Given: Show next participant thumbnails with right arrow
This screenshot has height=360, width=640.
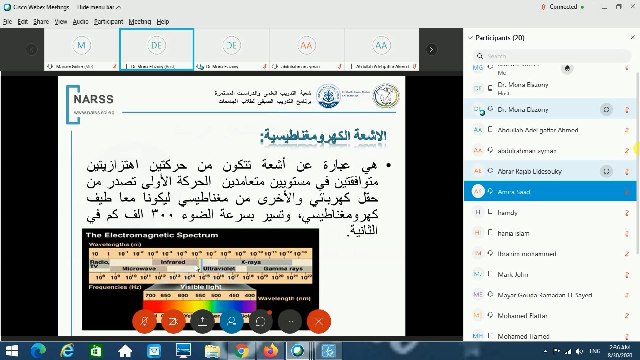Looking at the screenshot, I should [x=431, y=49].
